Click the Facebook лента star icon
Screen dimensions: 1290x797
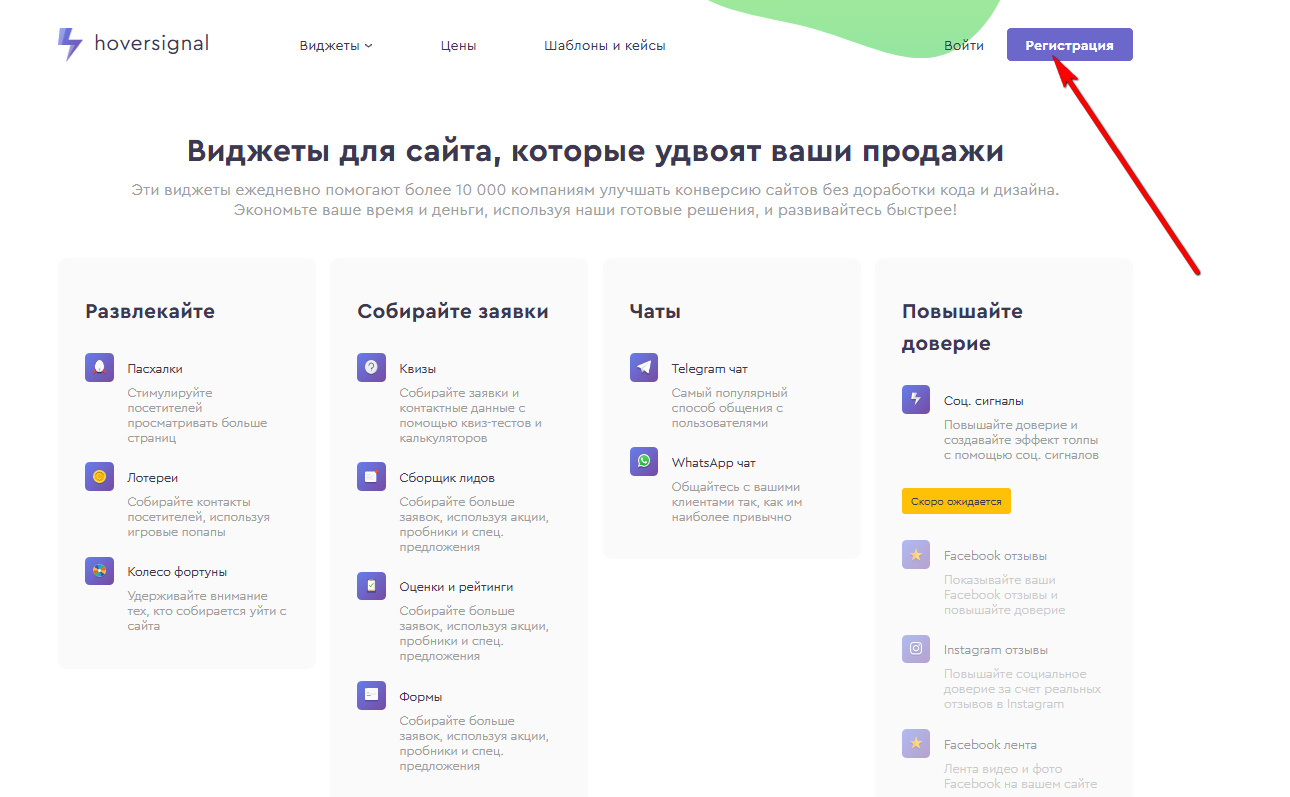click(916, 744)
